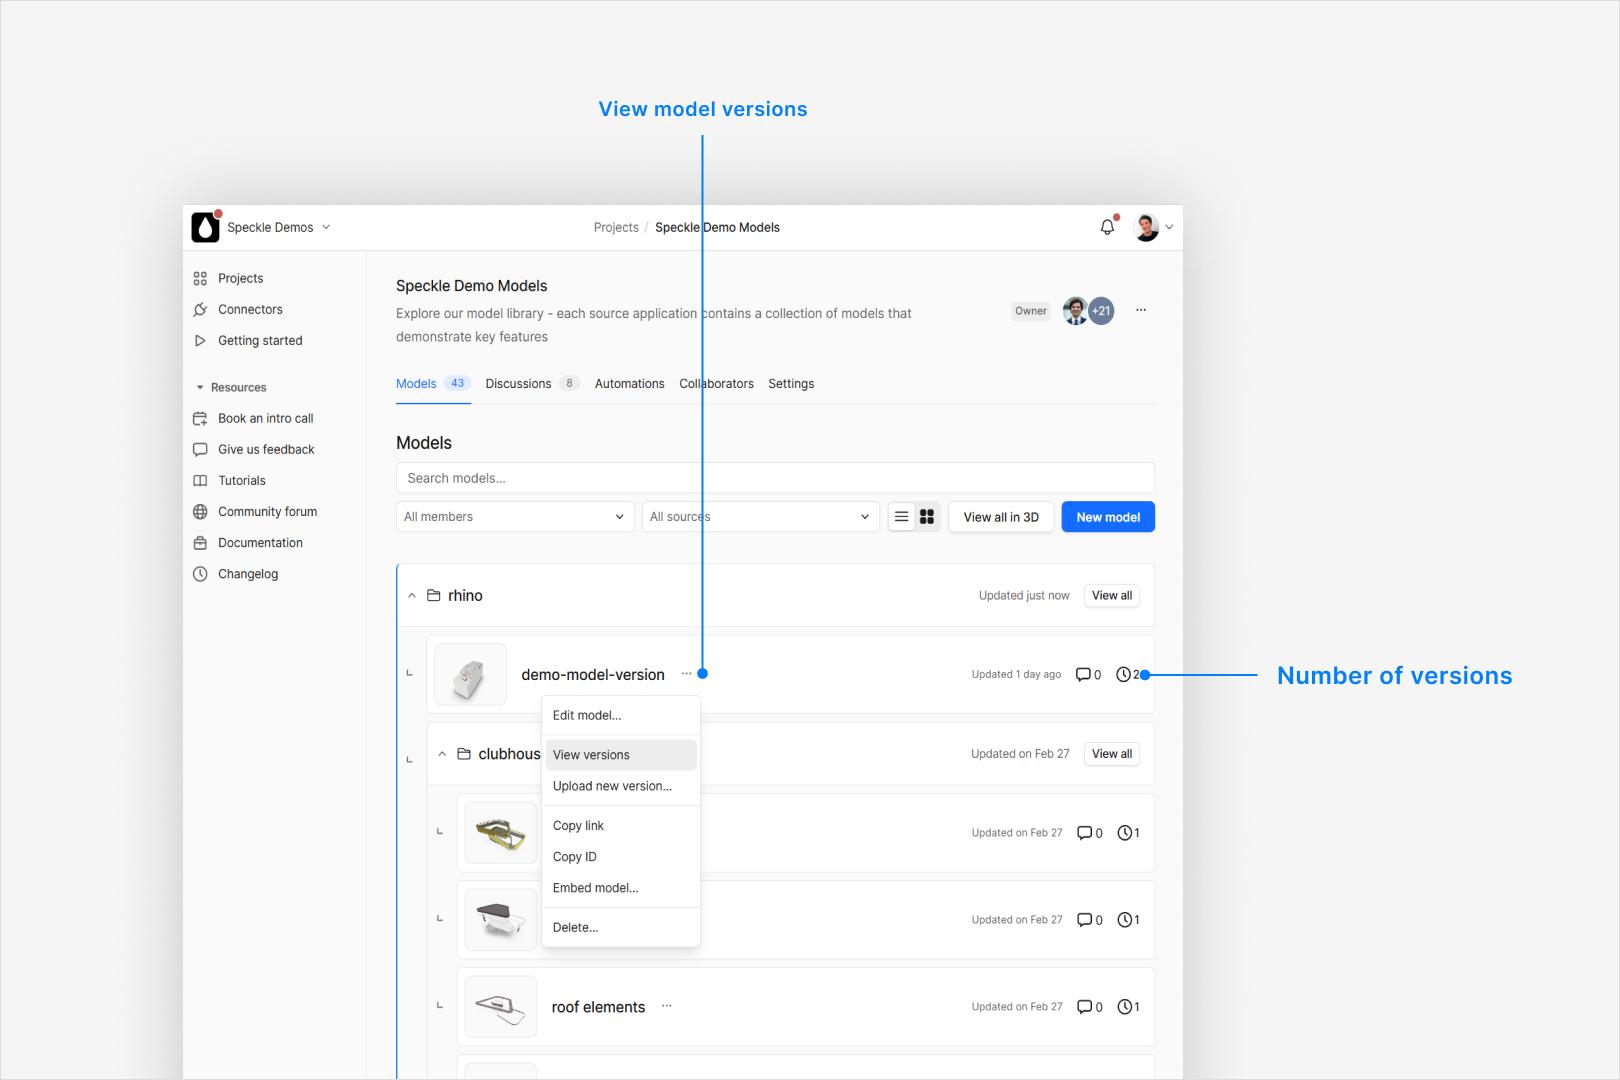Click the Getting started play icon

coord(200,340)
